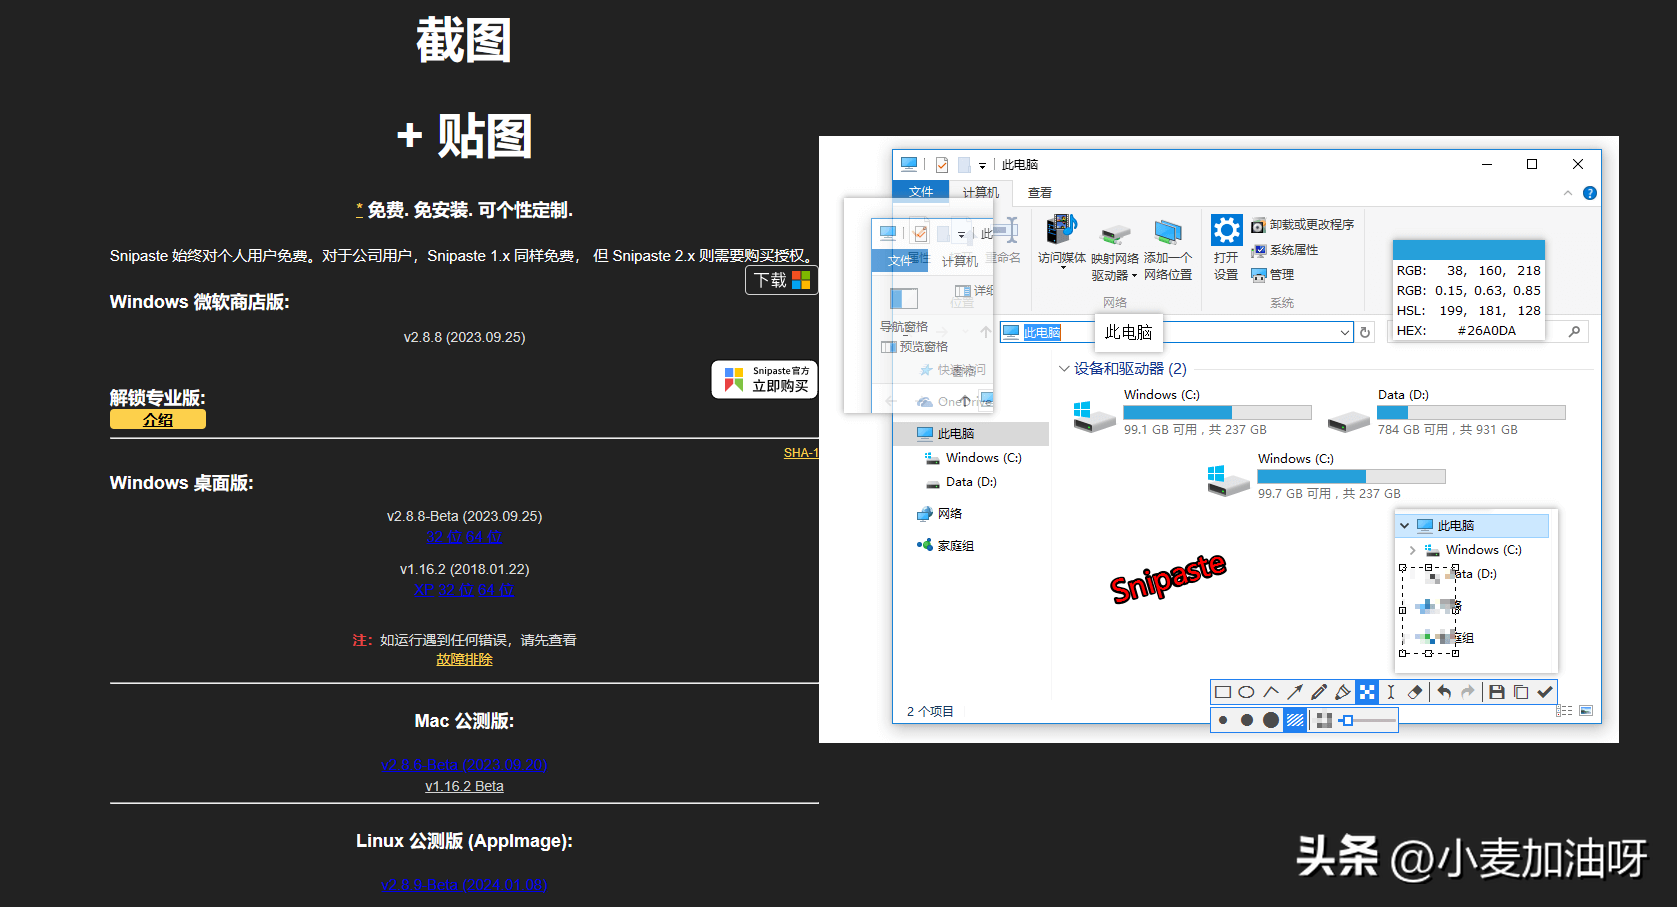Screen dimensions: 1677x907
Task: Open the address bar dropdown arrow
Action: pyautogui.click(x=1344, y=332)
